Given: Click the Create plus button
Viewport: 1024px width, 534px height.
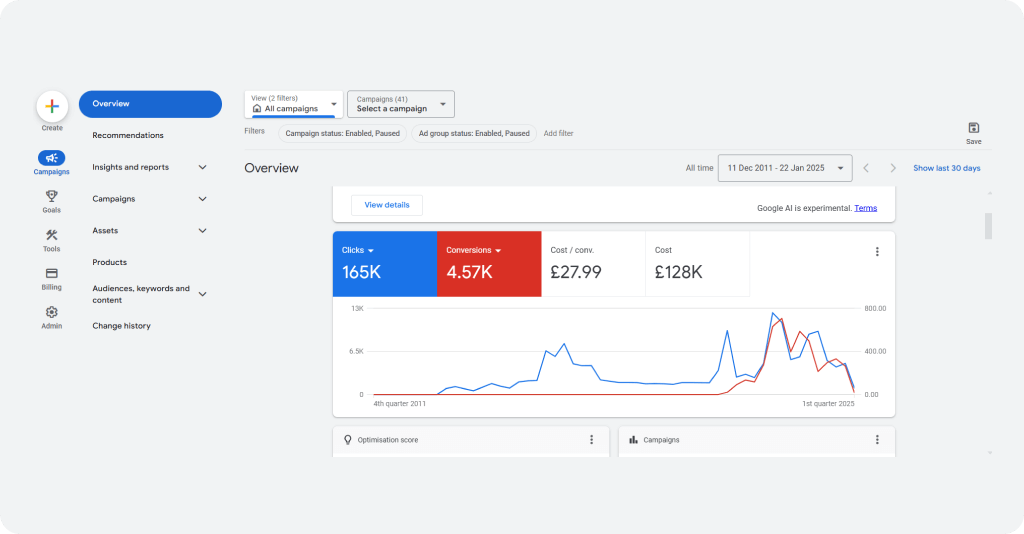Looking at the screenshot, I should click(x=52, y=106).
